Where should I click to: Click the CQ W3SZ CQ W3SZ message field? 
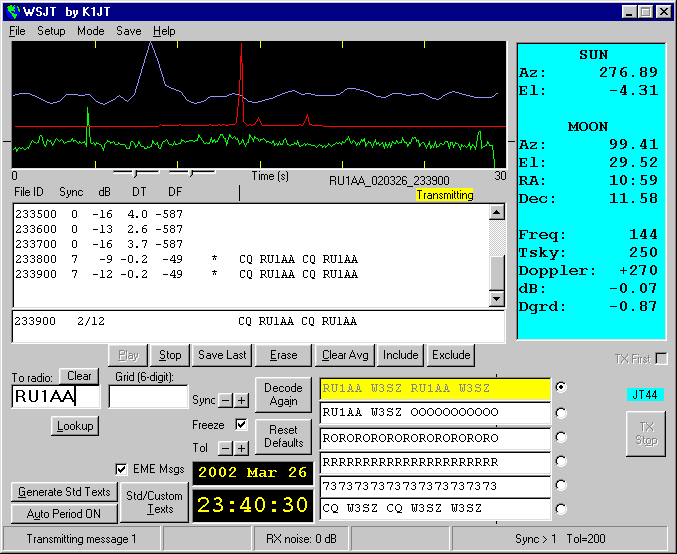point(435,509)
